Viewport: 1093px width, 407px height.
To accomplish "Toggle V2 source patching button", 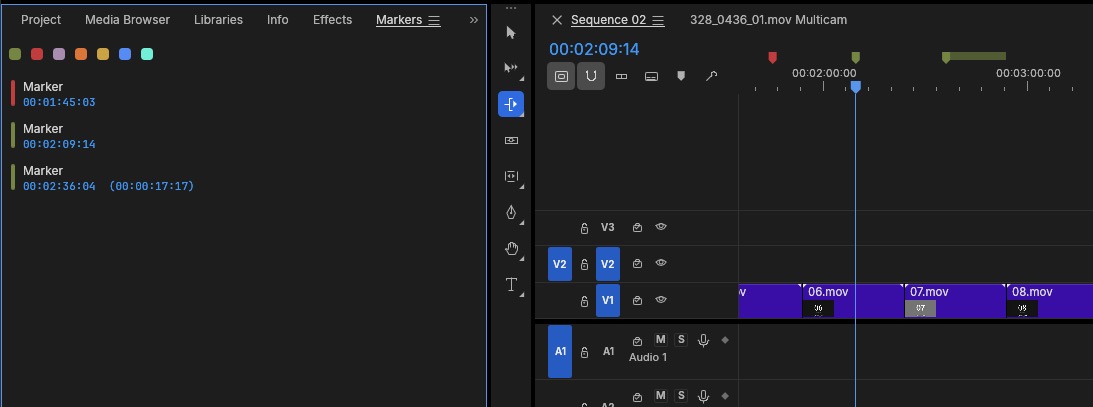I will [x=560, y=264].
